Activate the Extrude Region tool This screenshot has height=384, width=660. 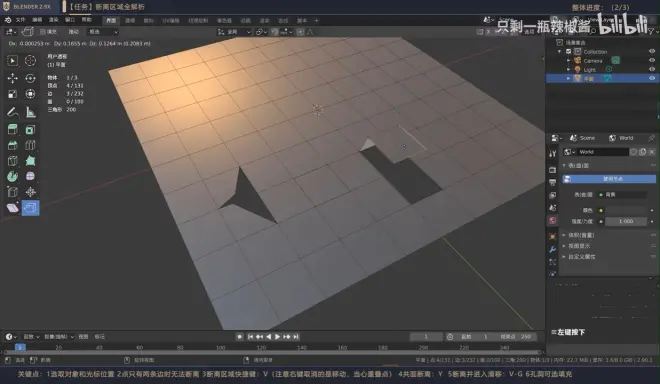[13, 130]
